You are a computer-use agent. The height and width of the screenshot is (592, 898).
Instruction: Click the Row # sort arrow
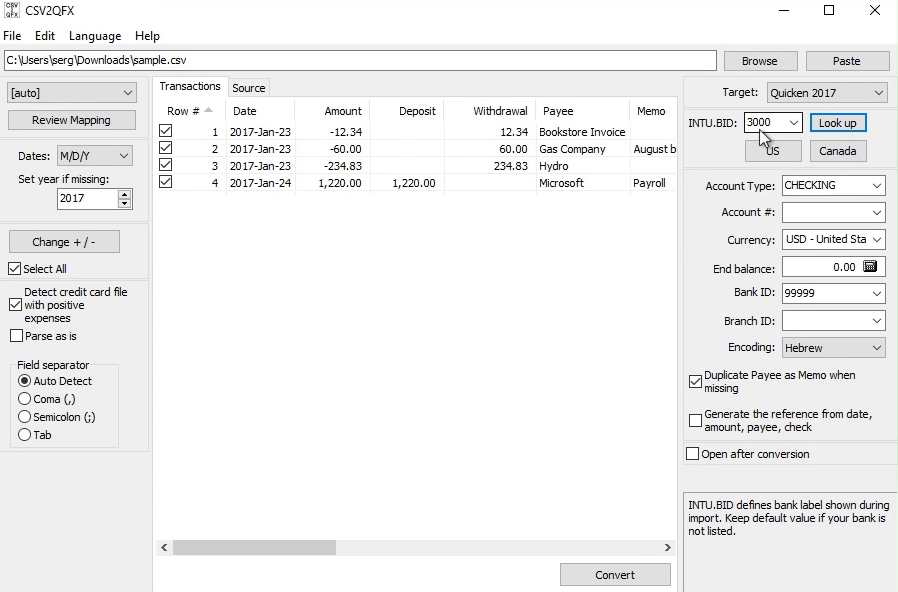[x=208, y=110]
